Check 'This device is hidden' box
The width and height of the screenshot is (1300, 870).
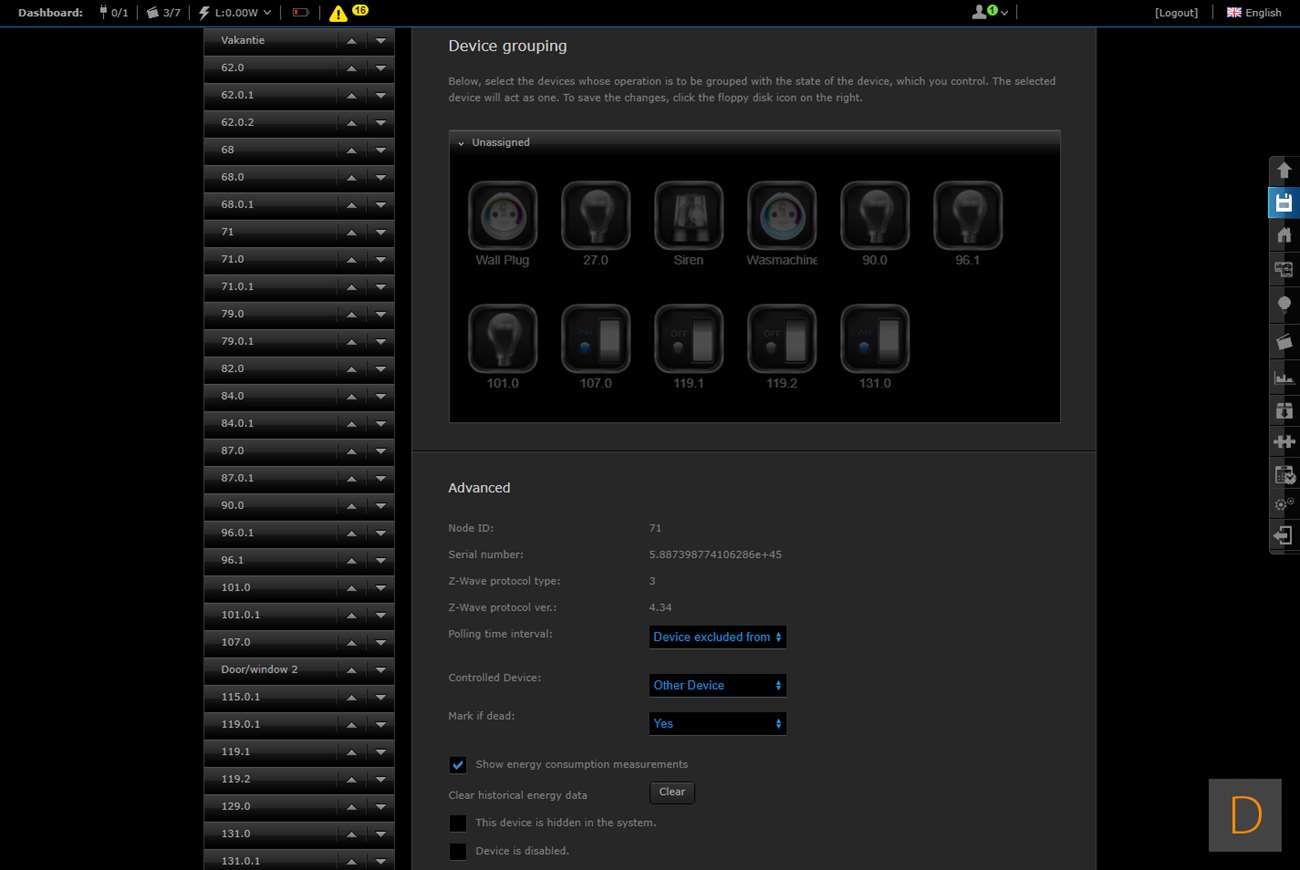pos(458,823)
